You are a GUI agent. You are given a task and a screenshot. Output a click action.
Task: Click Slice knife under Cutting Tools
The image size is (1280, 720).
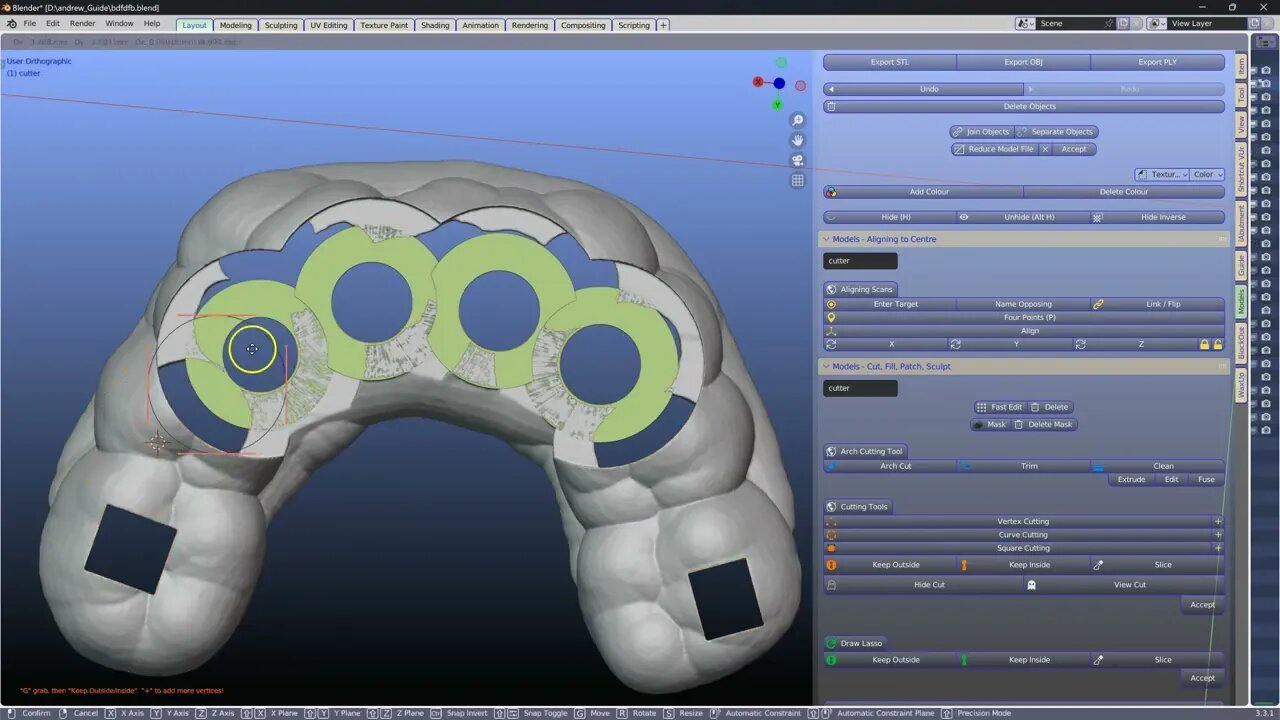[x=1157, y=565]
